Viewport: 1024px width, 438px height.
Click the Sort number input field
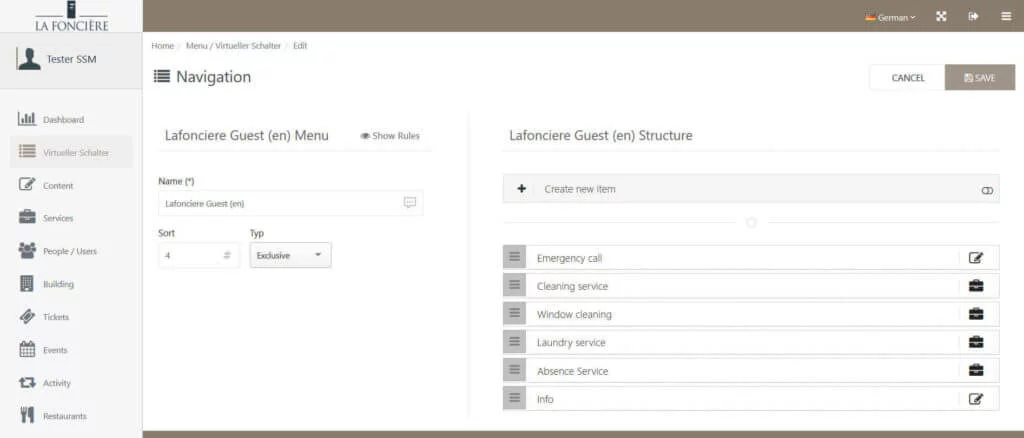pyautogui.click(x=192, y=255)
